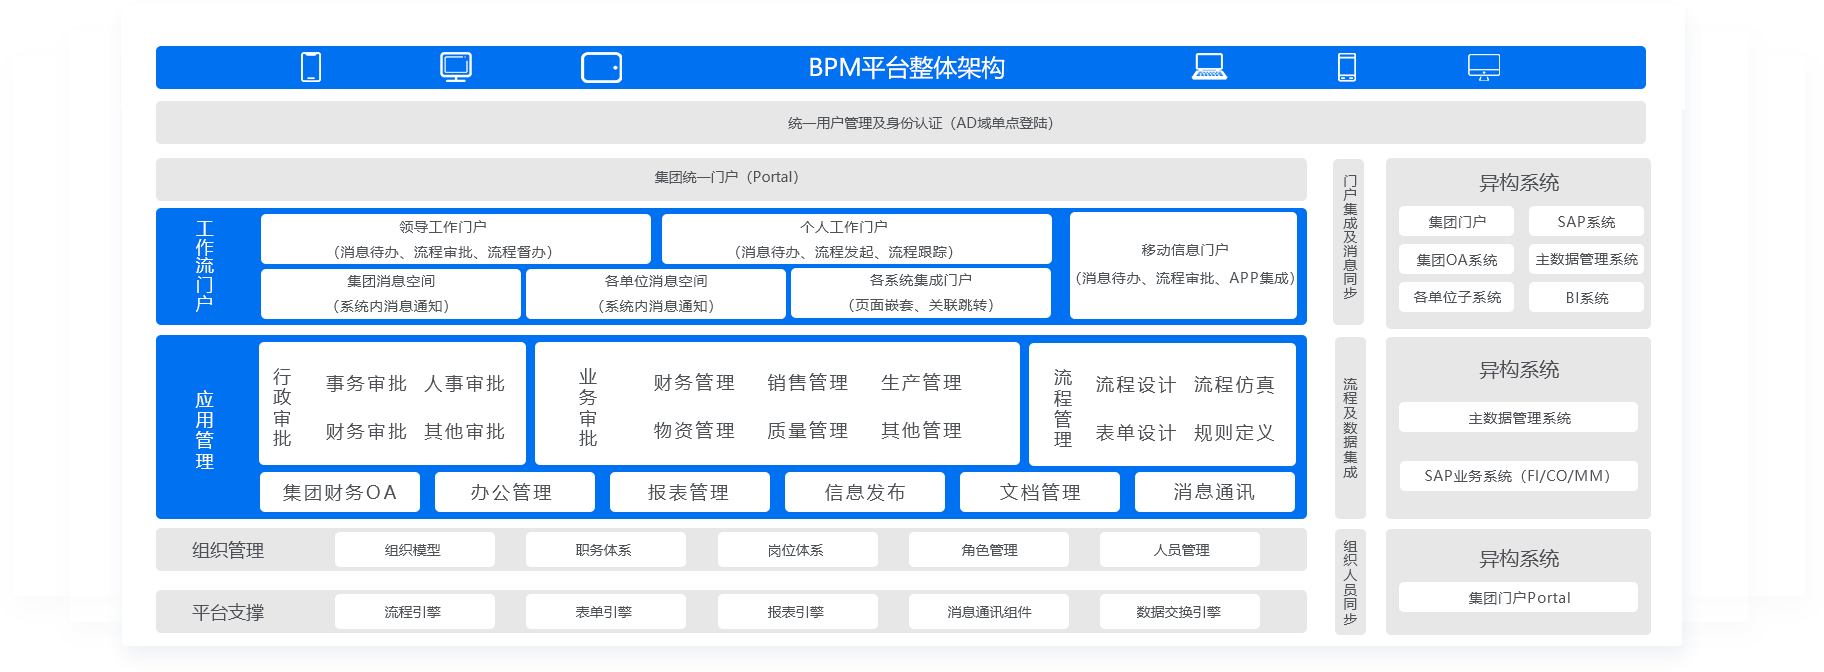Select the 集团财务OA module
Viewport: 1824px width, 672px height.
pyautogui.click(x=340, y=492)
